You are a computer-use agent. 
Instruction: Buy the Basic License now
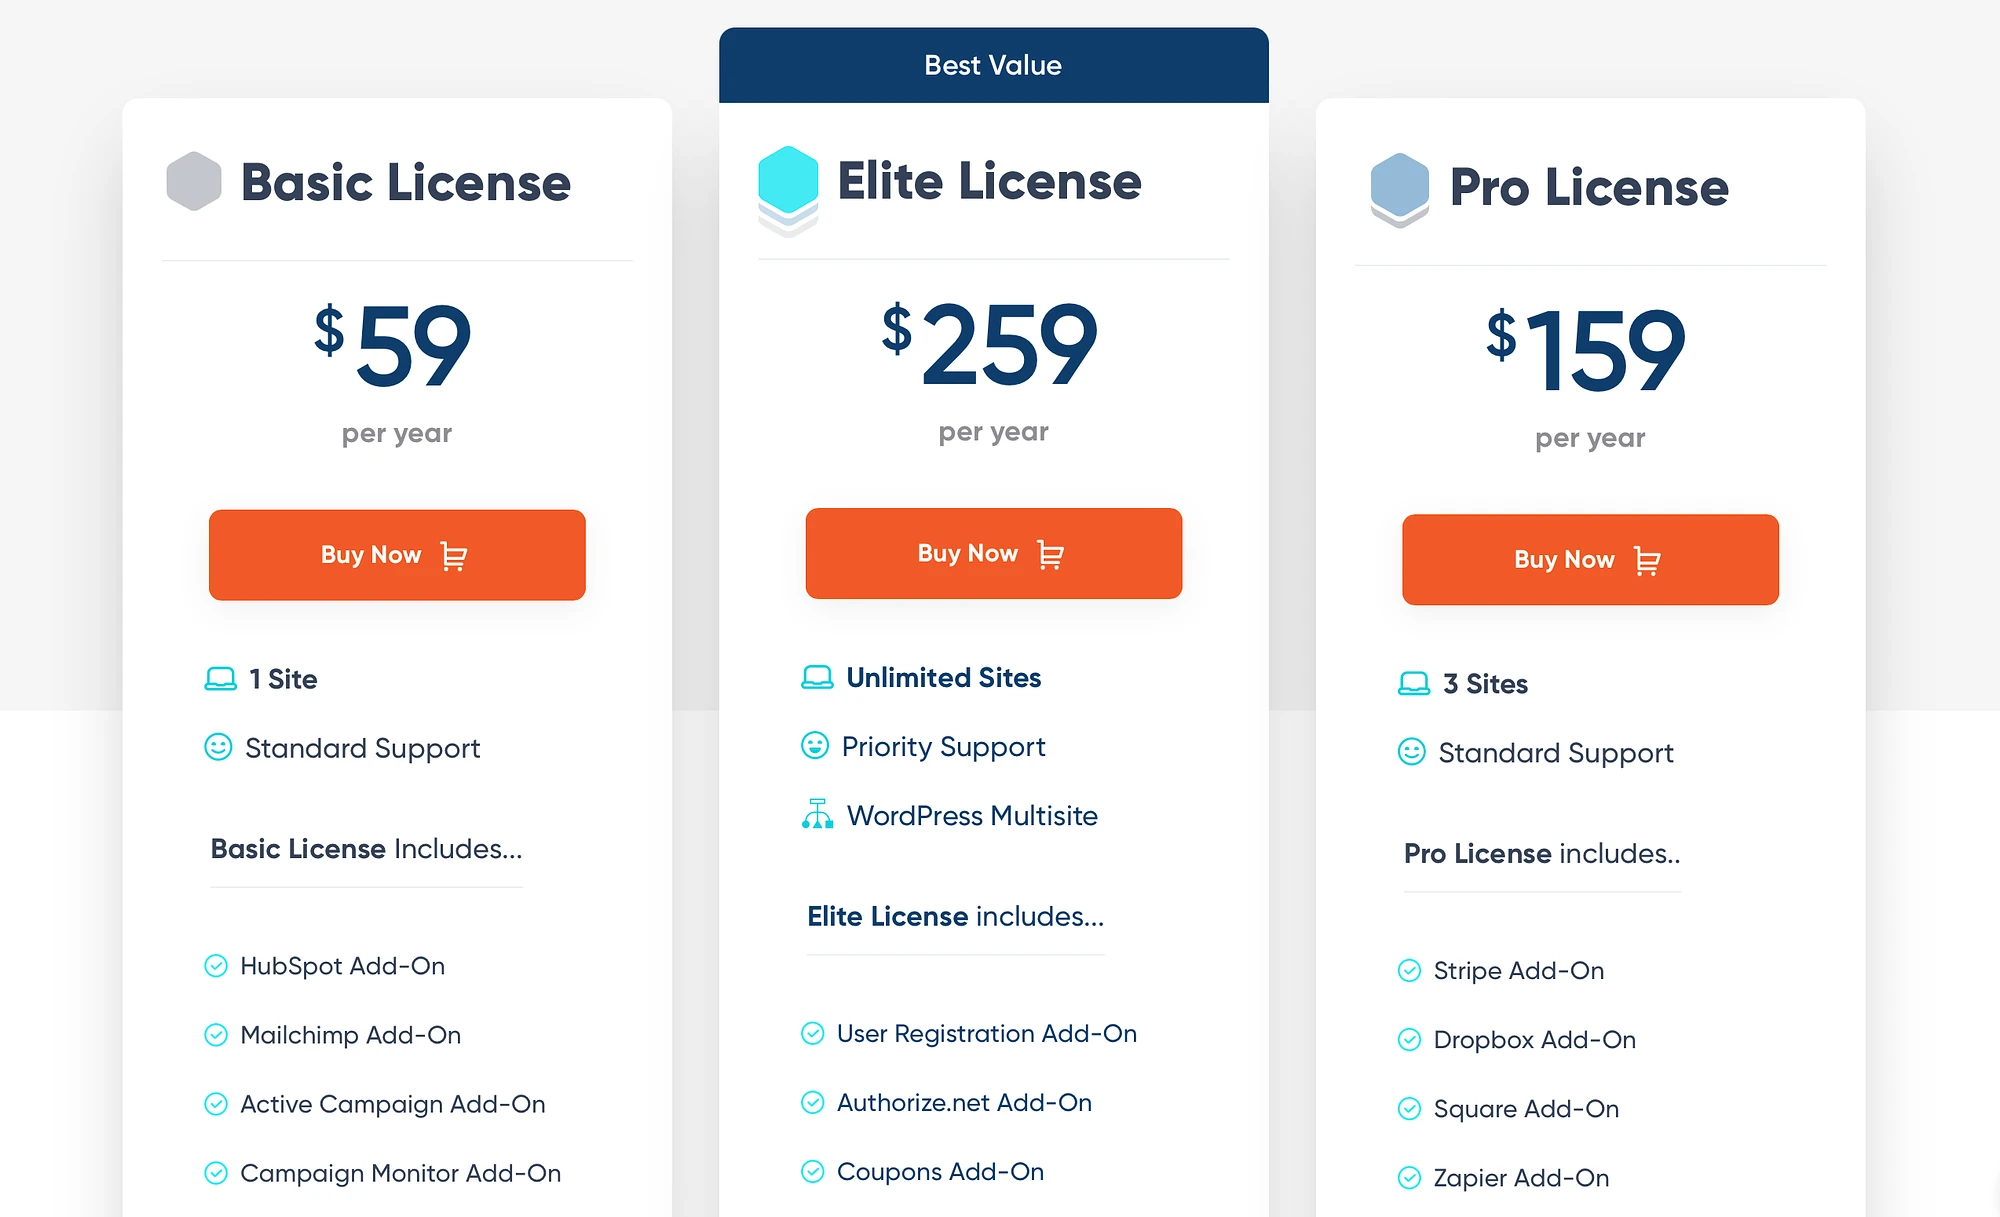pyautogui.click(x=397, y=555)
